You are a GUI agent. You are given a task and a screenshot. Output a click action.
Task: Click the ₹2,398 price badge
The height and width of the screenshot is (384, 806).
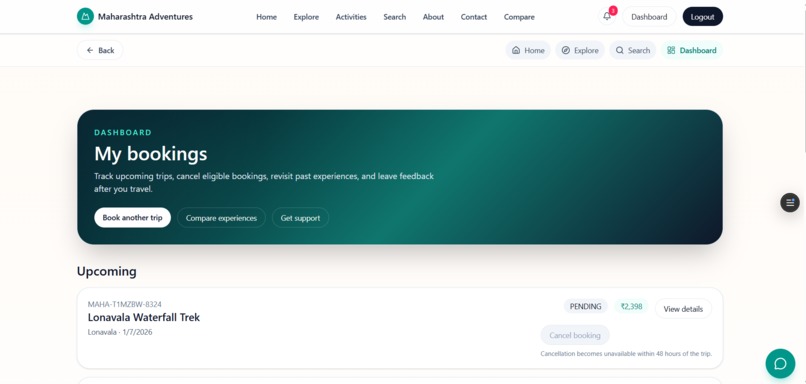tap(631, 306)
